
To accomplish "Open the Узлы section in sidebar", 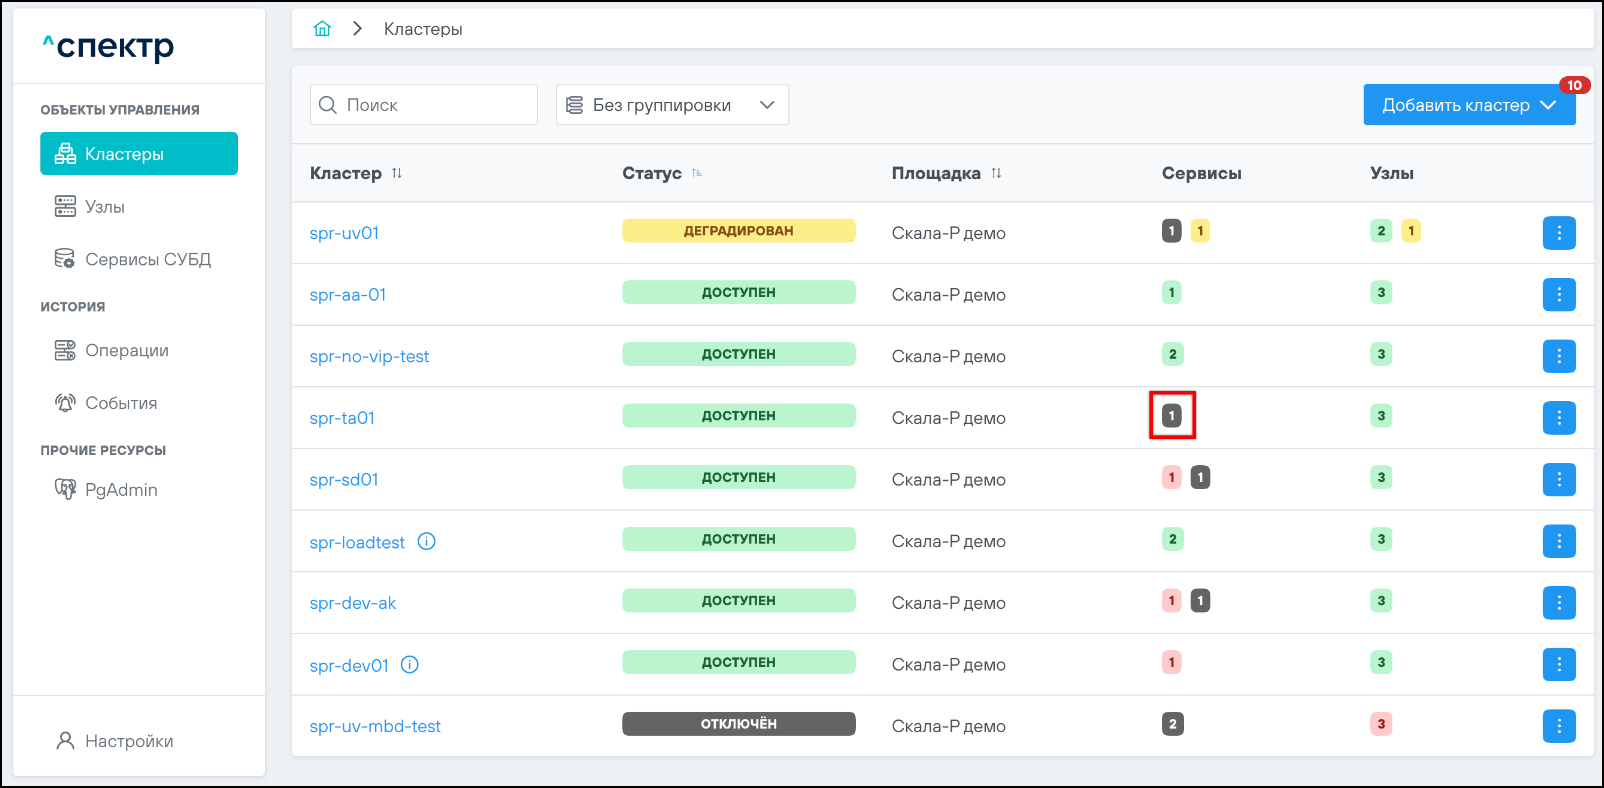I will click(105, 207).
